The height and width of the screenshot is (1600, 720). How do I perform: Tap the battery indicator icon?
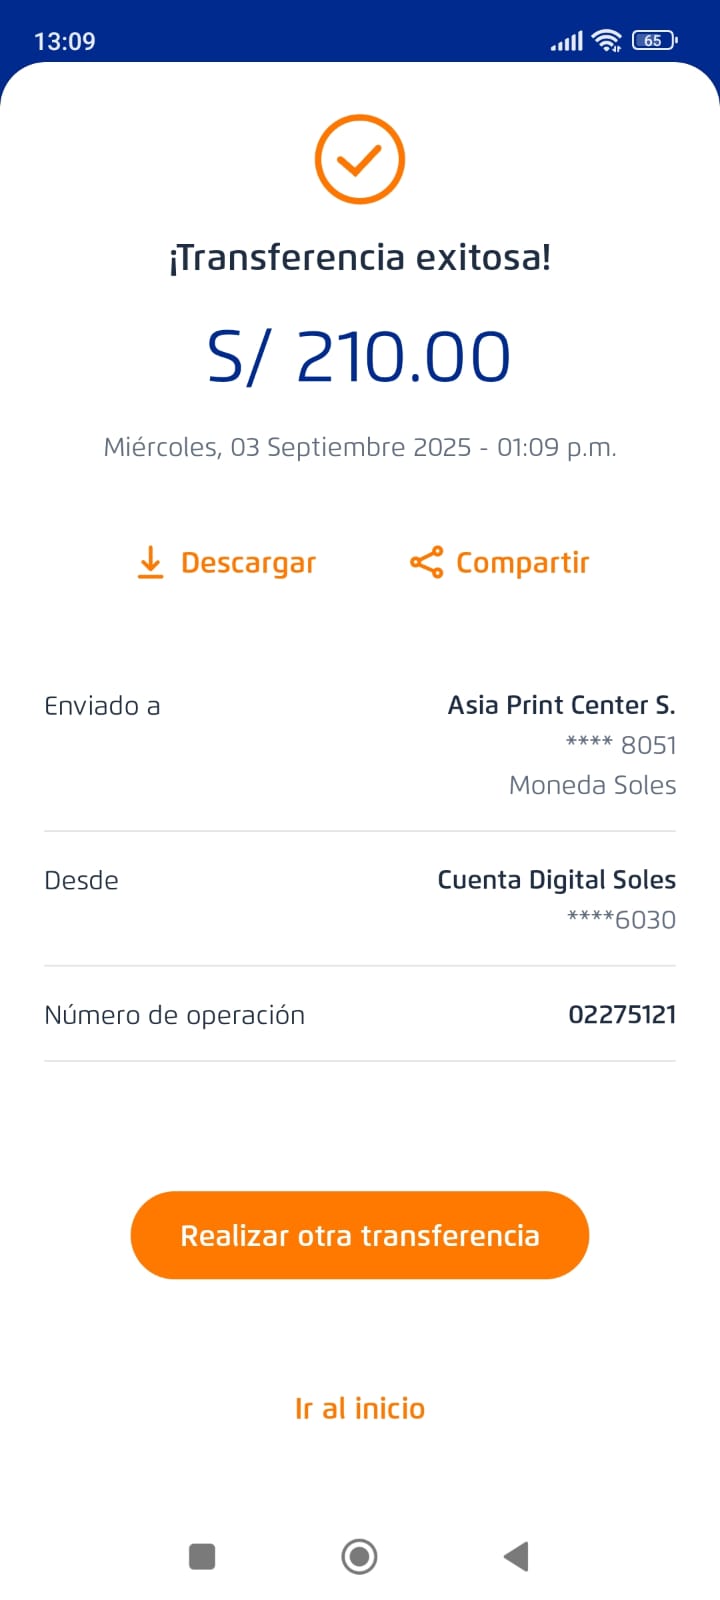coord(655,41)
